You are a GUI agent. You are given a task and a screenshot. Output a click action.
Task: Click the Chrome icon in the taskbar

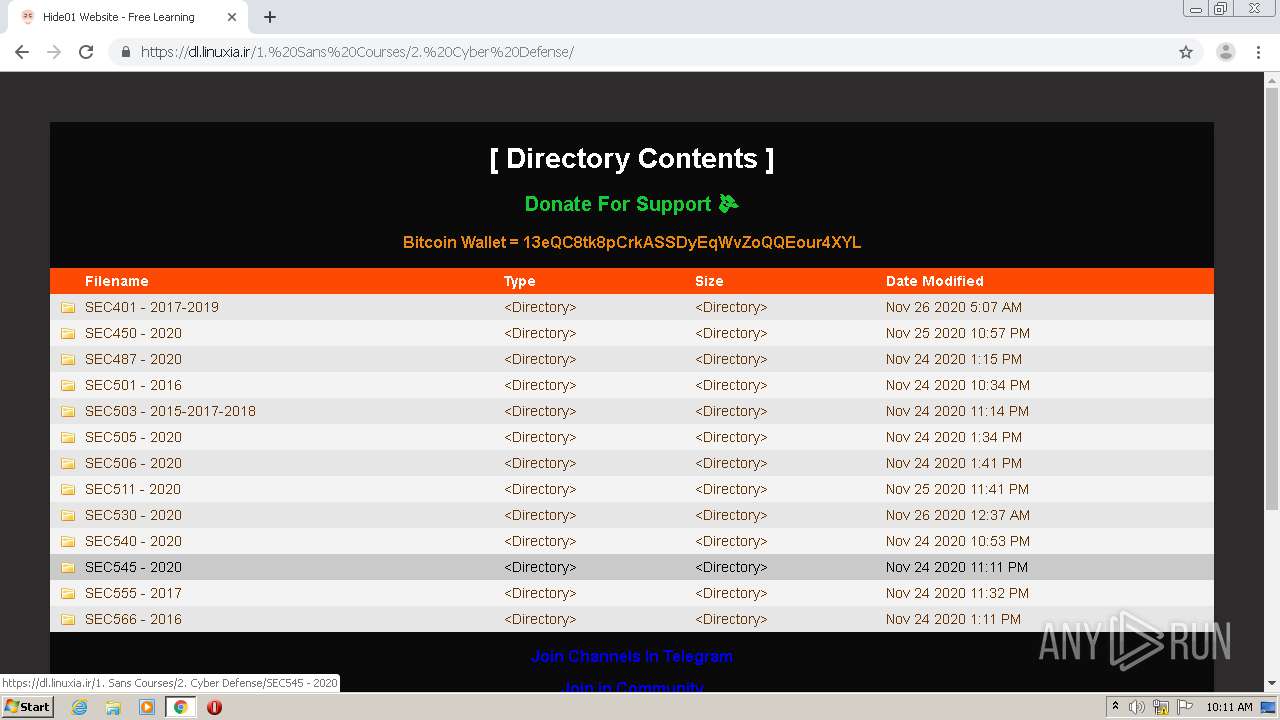click(x=181, y=707)
